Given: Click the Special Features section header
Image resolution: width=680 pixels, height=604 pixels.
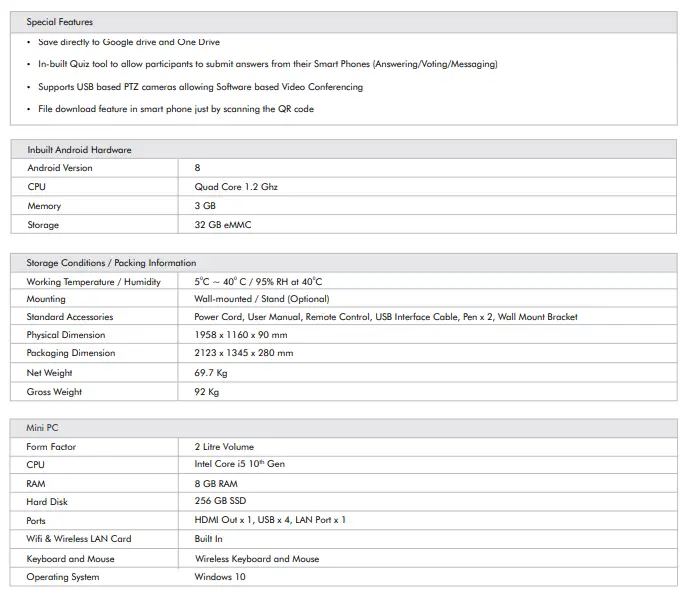Looking at the screenshot, I should tap(60, 21).
